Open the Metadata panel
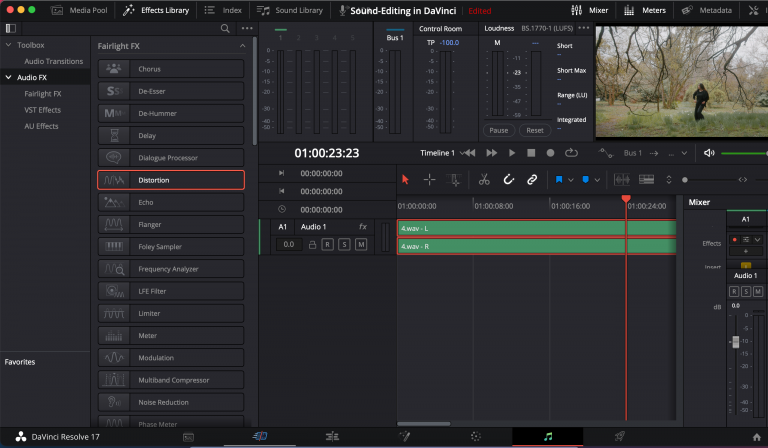The image size is (768, 448). [x=706, y=10]
